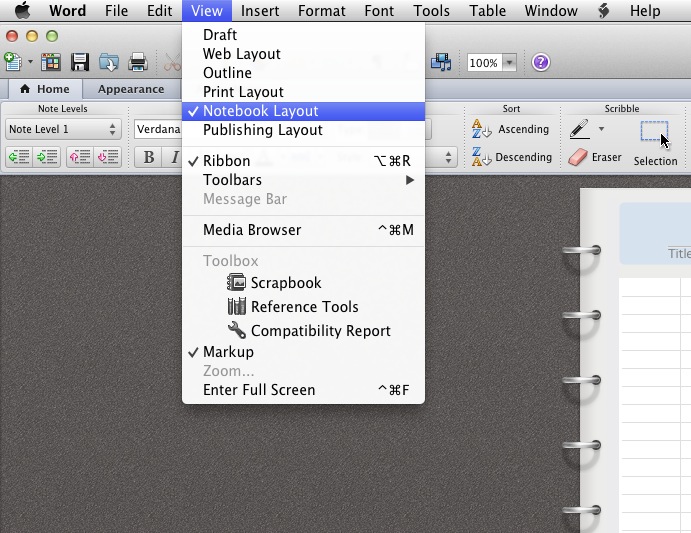
Task: Open the AppleScript menu icon
Action: (603, 11)
